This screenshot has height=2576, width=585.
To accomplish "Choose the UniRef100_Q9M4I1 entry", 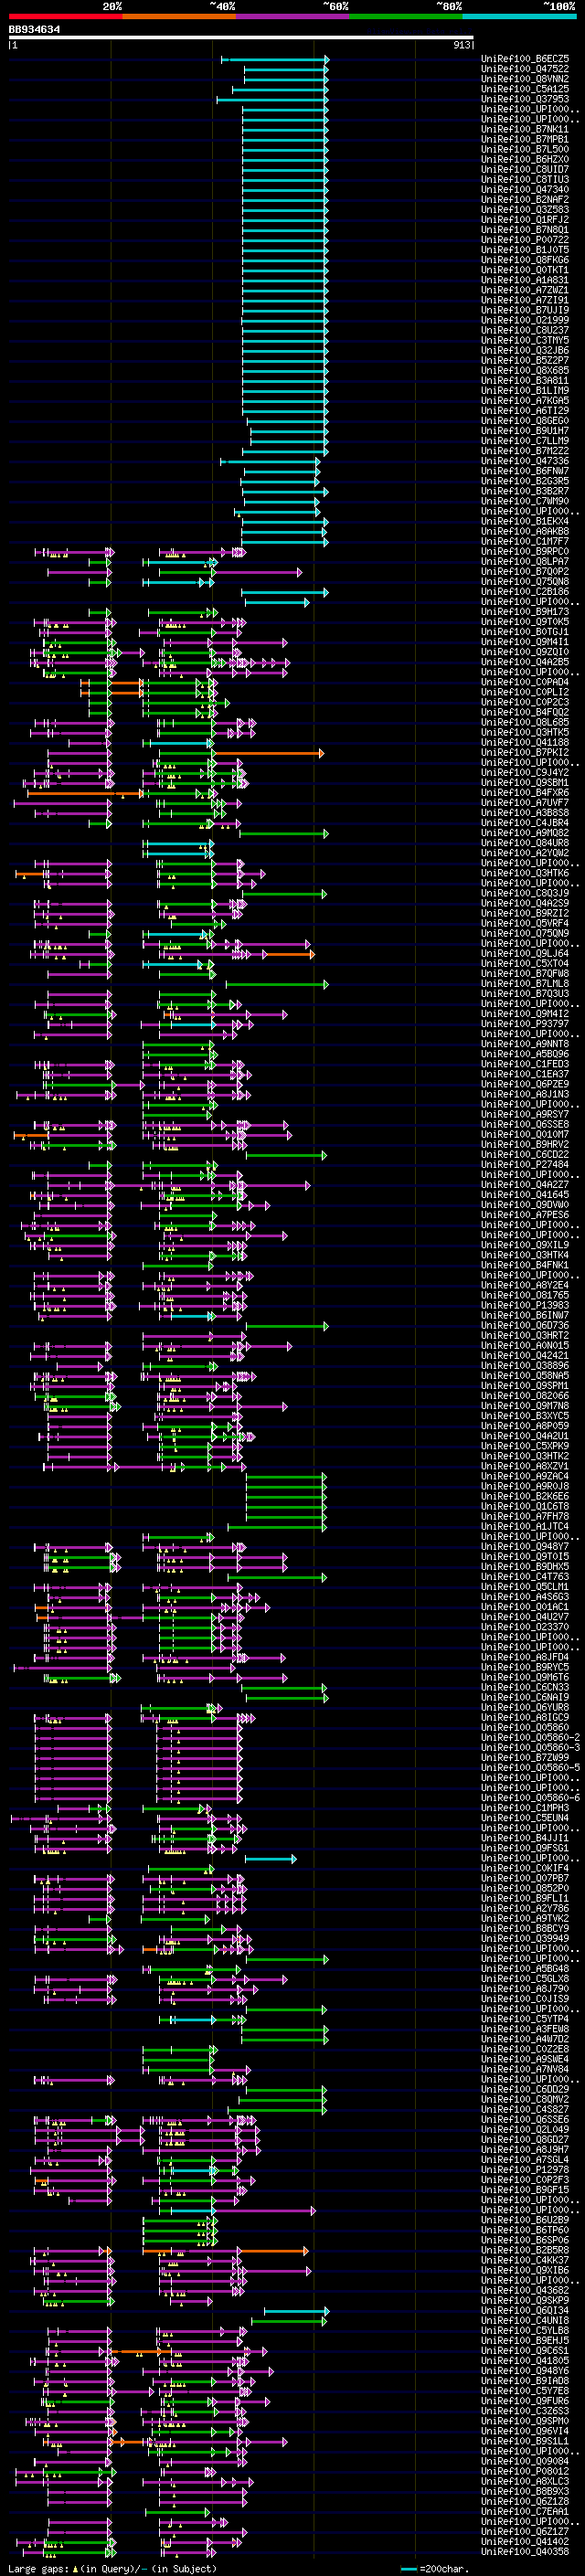I will pyautogui.click(x=525, y=642).
